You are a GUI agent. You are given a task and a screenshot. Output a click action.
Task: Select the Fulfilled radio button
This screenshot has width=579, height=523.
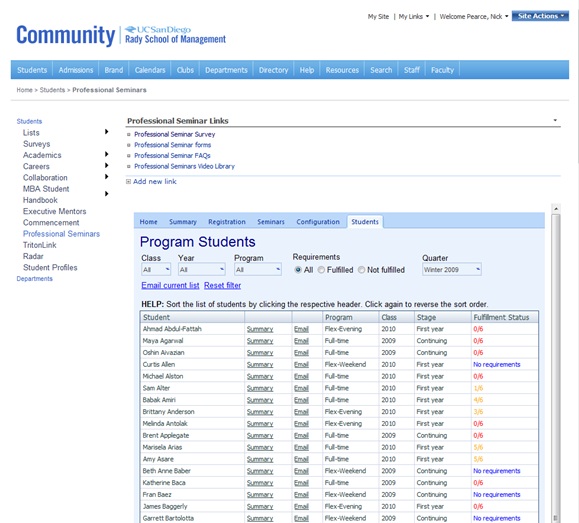(321, 270)
